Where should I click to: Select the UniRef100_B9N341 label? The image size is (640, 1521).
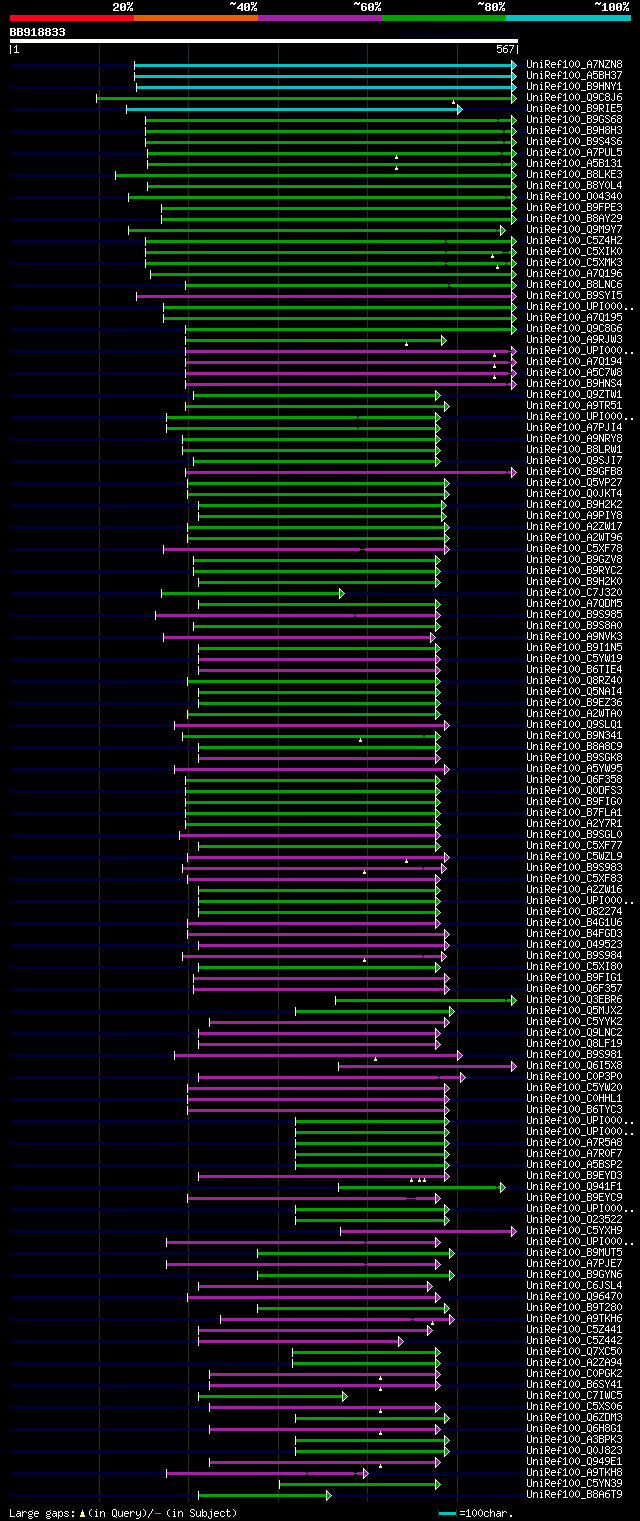[574, 735]
